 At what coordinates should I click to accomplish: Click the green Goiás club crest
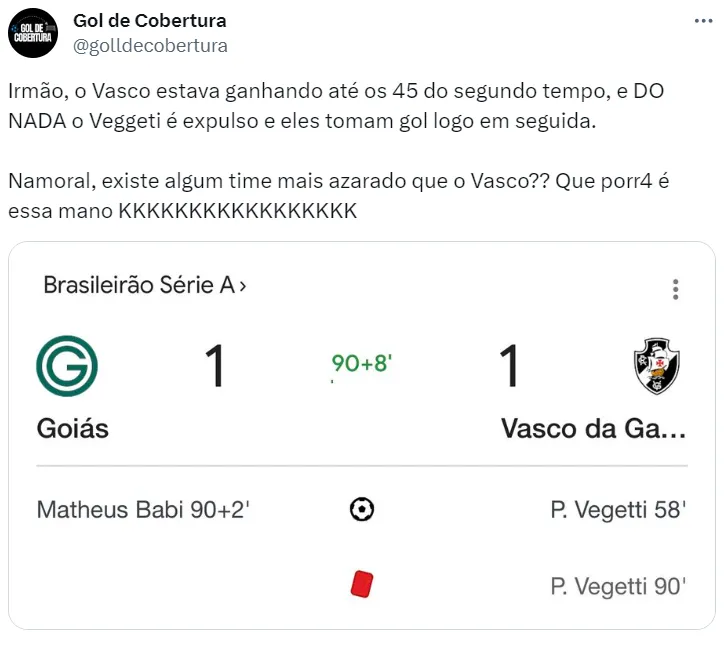click(67, 366)
